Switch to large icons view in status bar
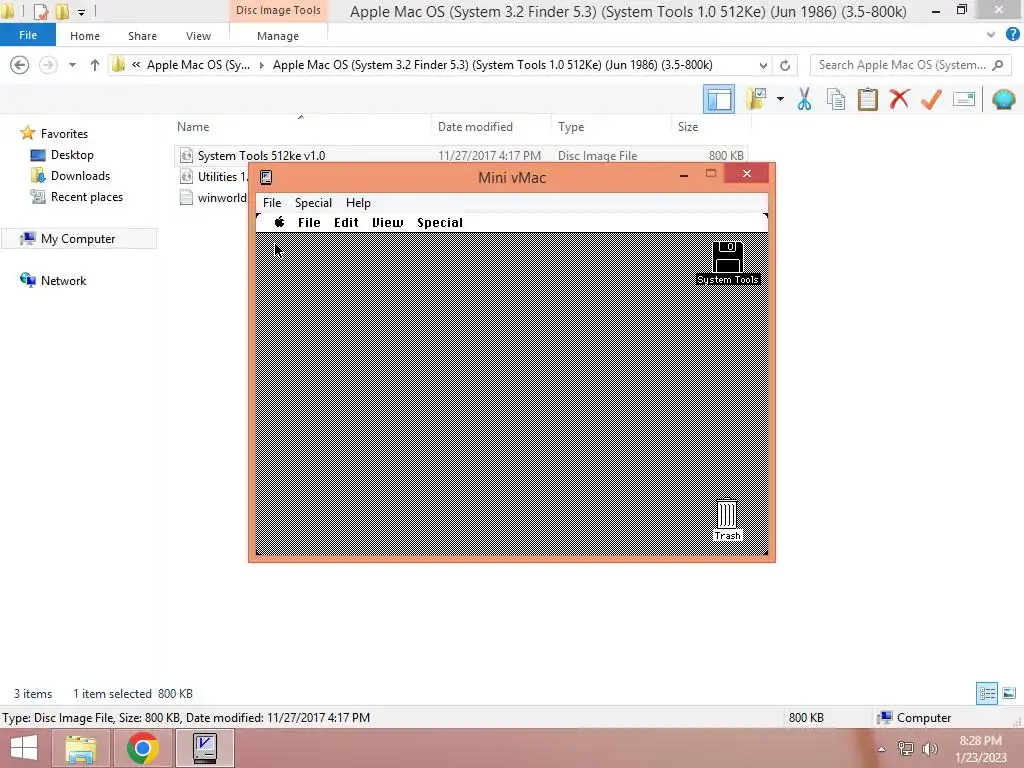 coord(1008,693)
